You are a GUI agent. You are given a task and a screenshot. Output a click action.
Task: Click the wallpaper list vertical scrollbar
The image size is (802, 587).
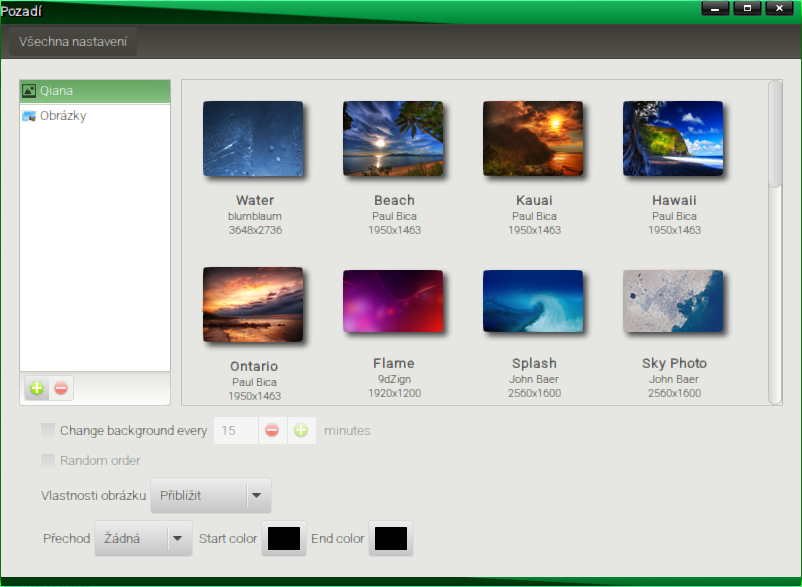click(775, 242)
